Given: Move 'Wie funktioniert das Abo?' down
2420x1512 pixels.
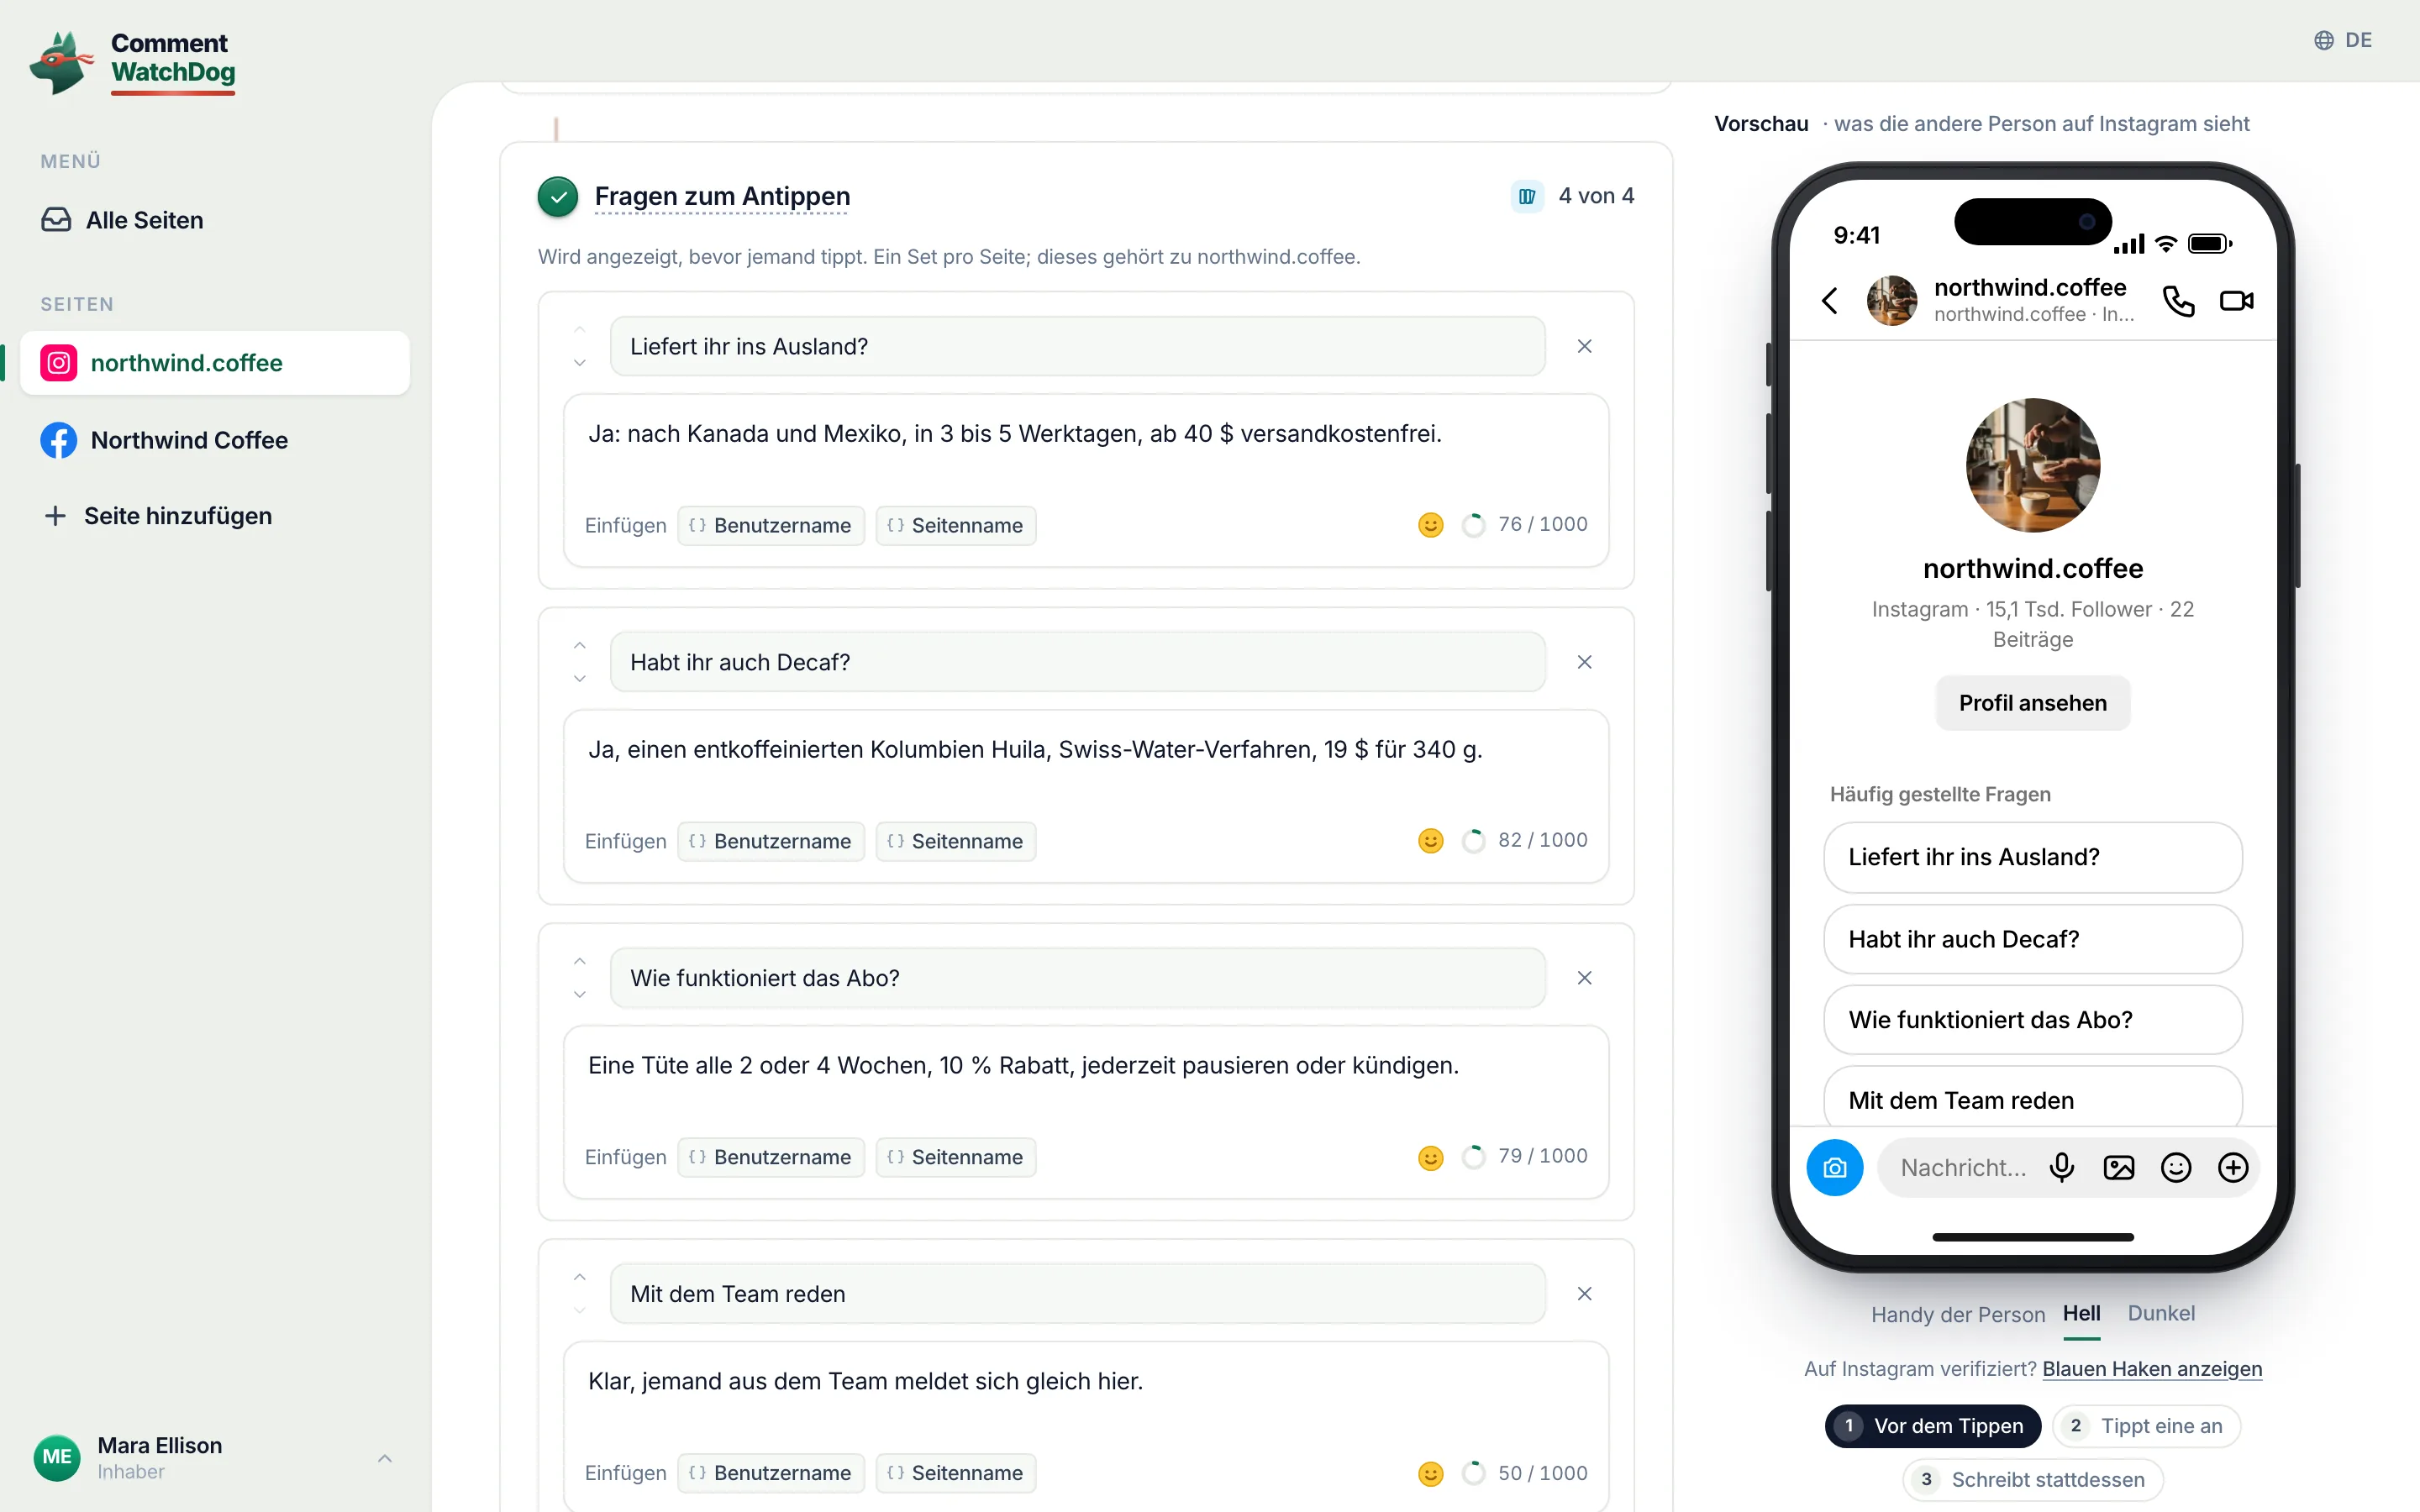Looking at the screenshot, I should 580,995.
